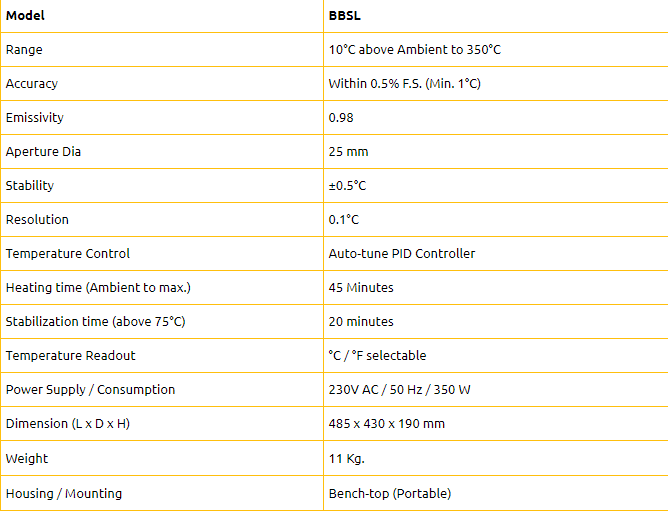The image size is (668, 511).
Task: Click the Accuracy label
Action: coord(32,84)
